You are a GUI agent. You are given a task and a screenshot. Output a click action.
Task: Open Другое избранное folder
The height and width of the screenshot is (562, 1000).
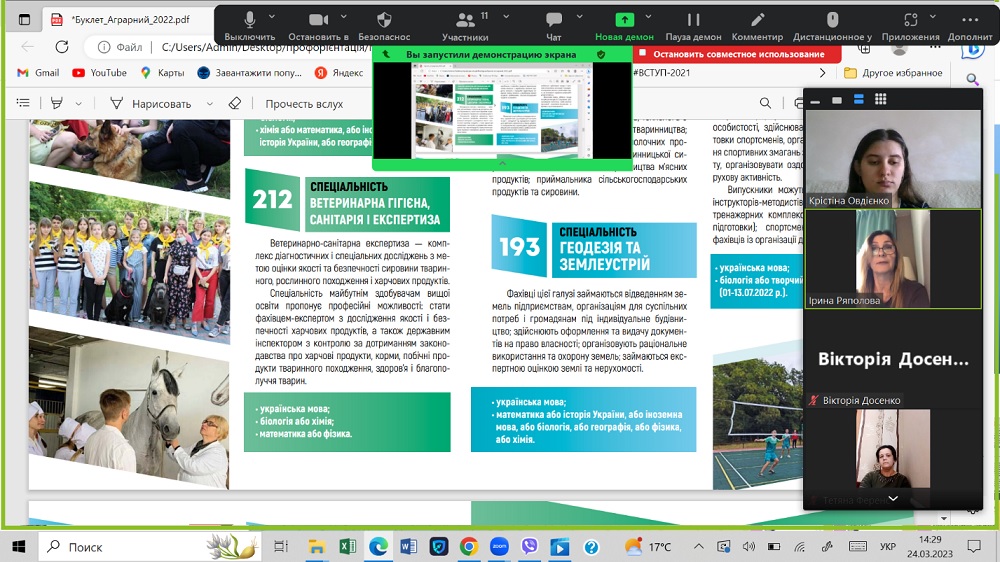tap(893, 73)
